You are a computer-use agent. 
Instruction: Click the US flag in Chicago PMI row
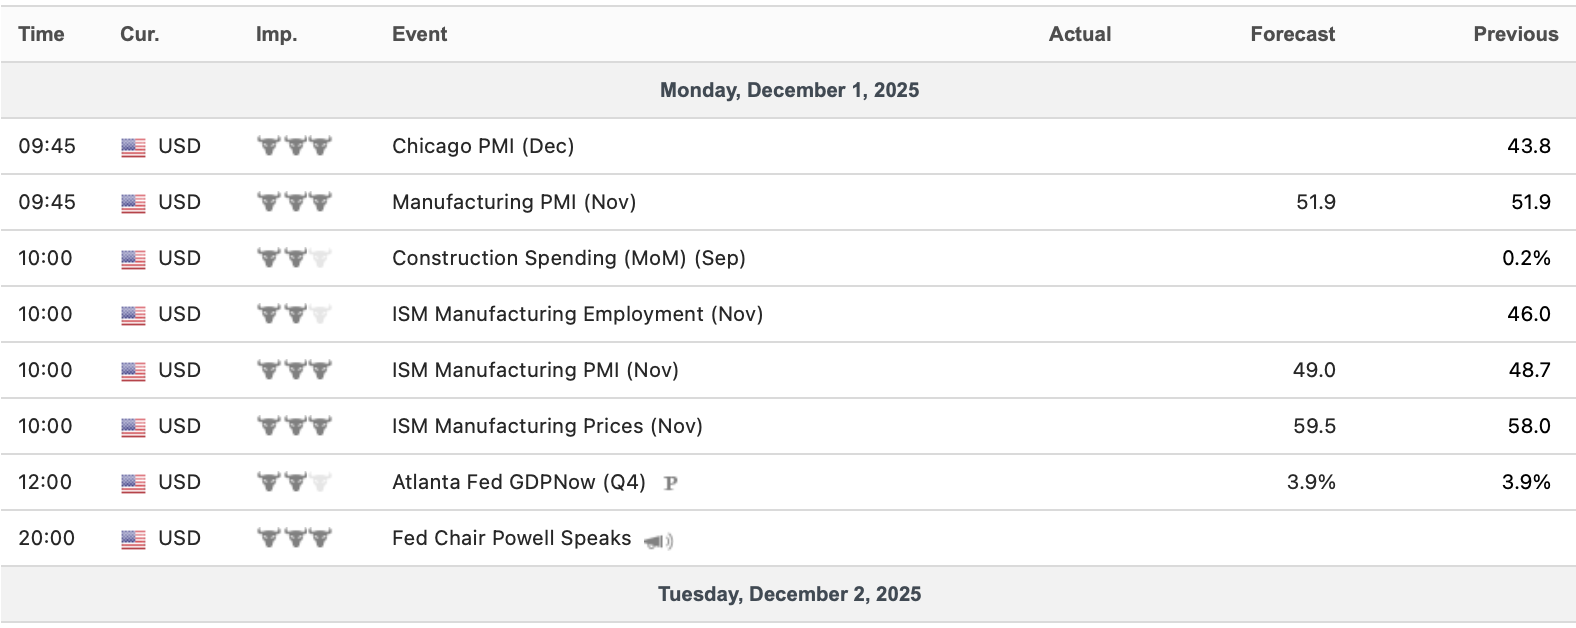point(133,147)
